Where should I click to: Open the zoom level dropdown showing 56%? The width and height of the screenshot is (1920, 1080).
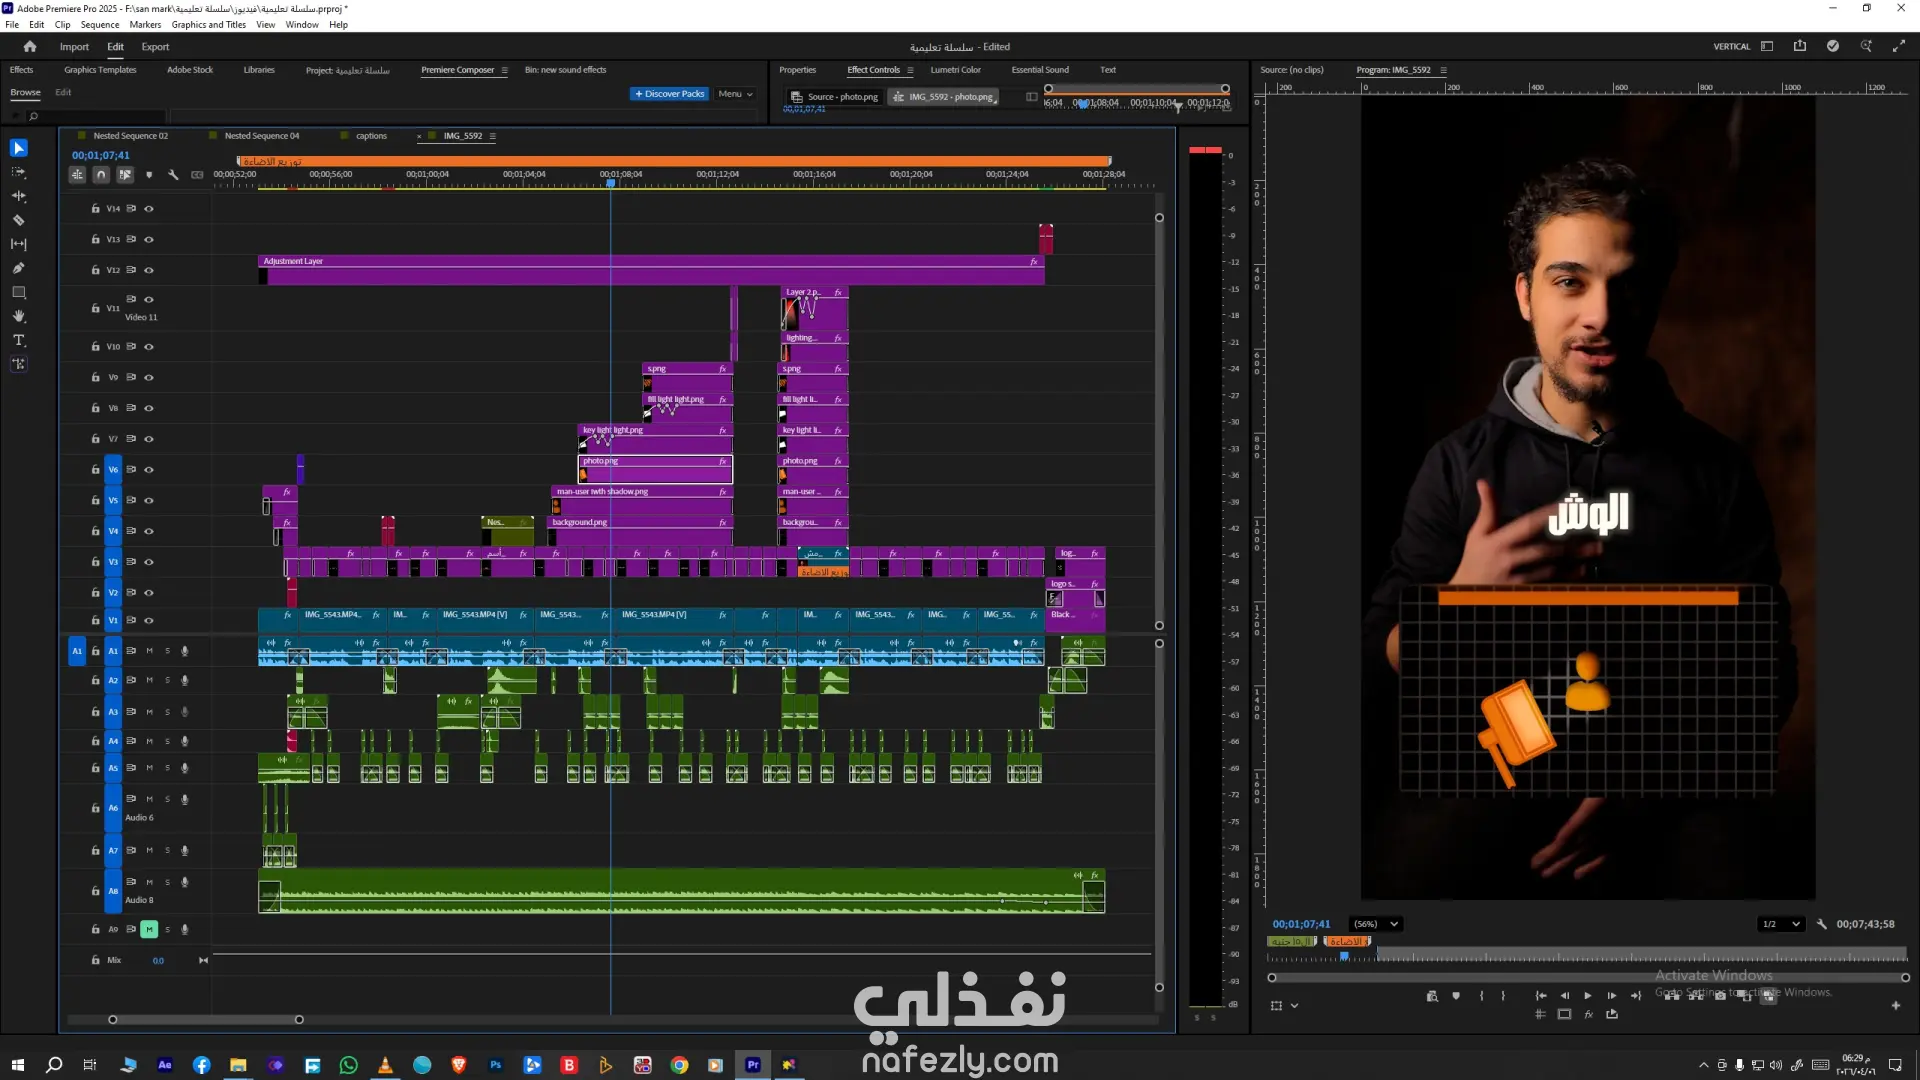coord(1375,924)
